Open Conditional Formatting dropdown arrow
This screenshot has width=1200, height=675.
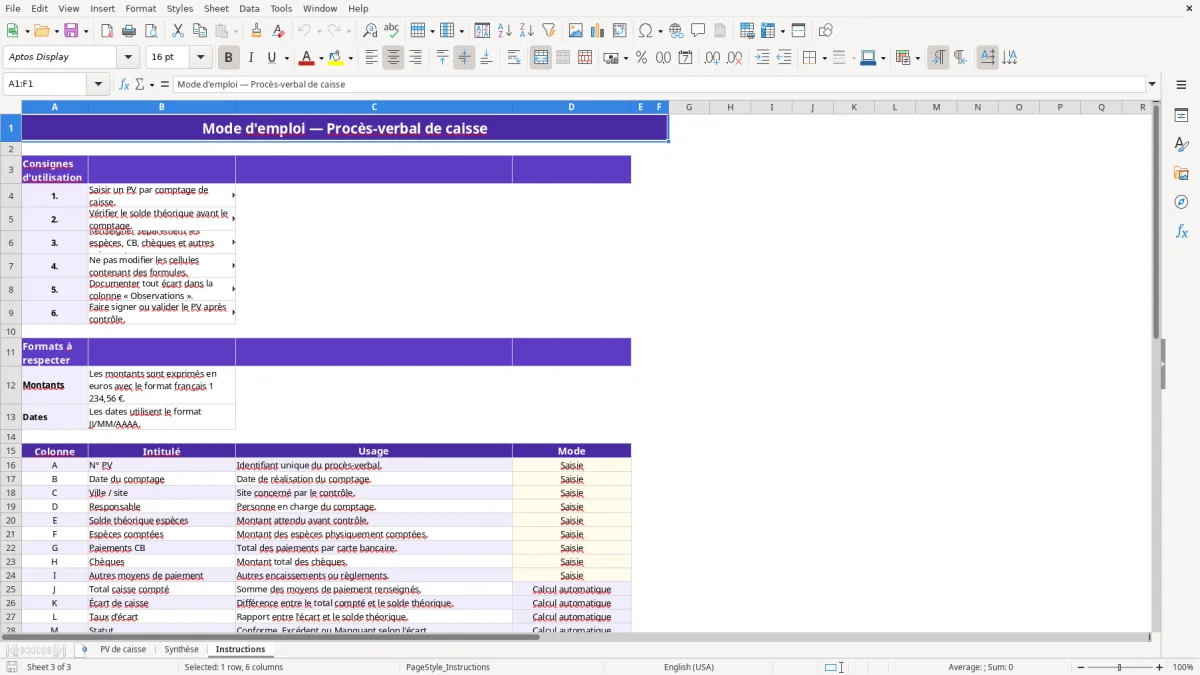(917, 58)
